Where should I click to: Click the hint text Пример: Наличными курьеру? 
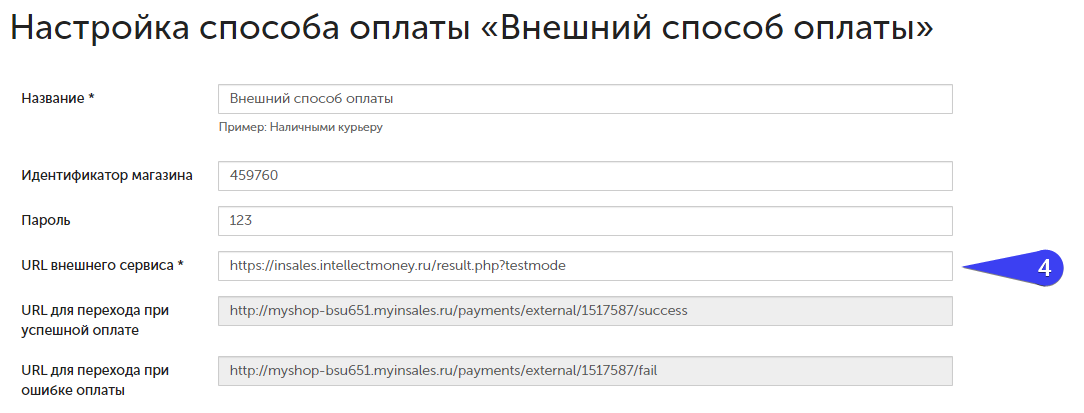[301, 127]
